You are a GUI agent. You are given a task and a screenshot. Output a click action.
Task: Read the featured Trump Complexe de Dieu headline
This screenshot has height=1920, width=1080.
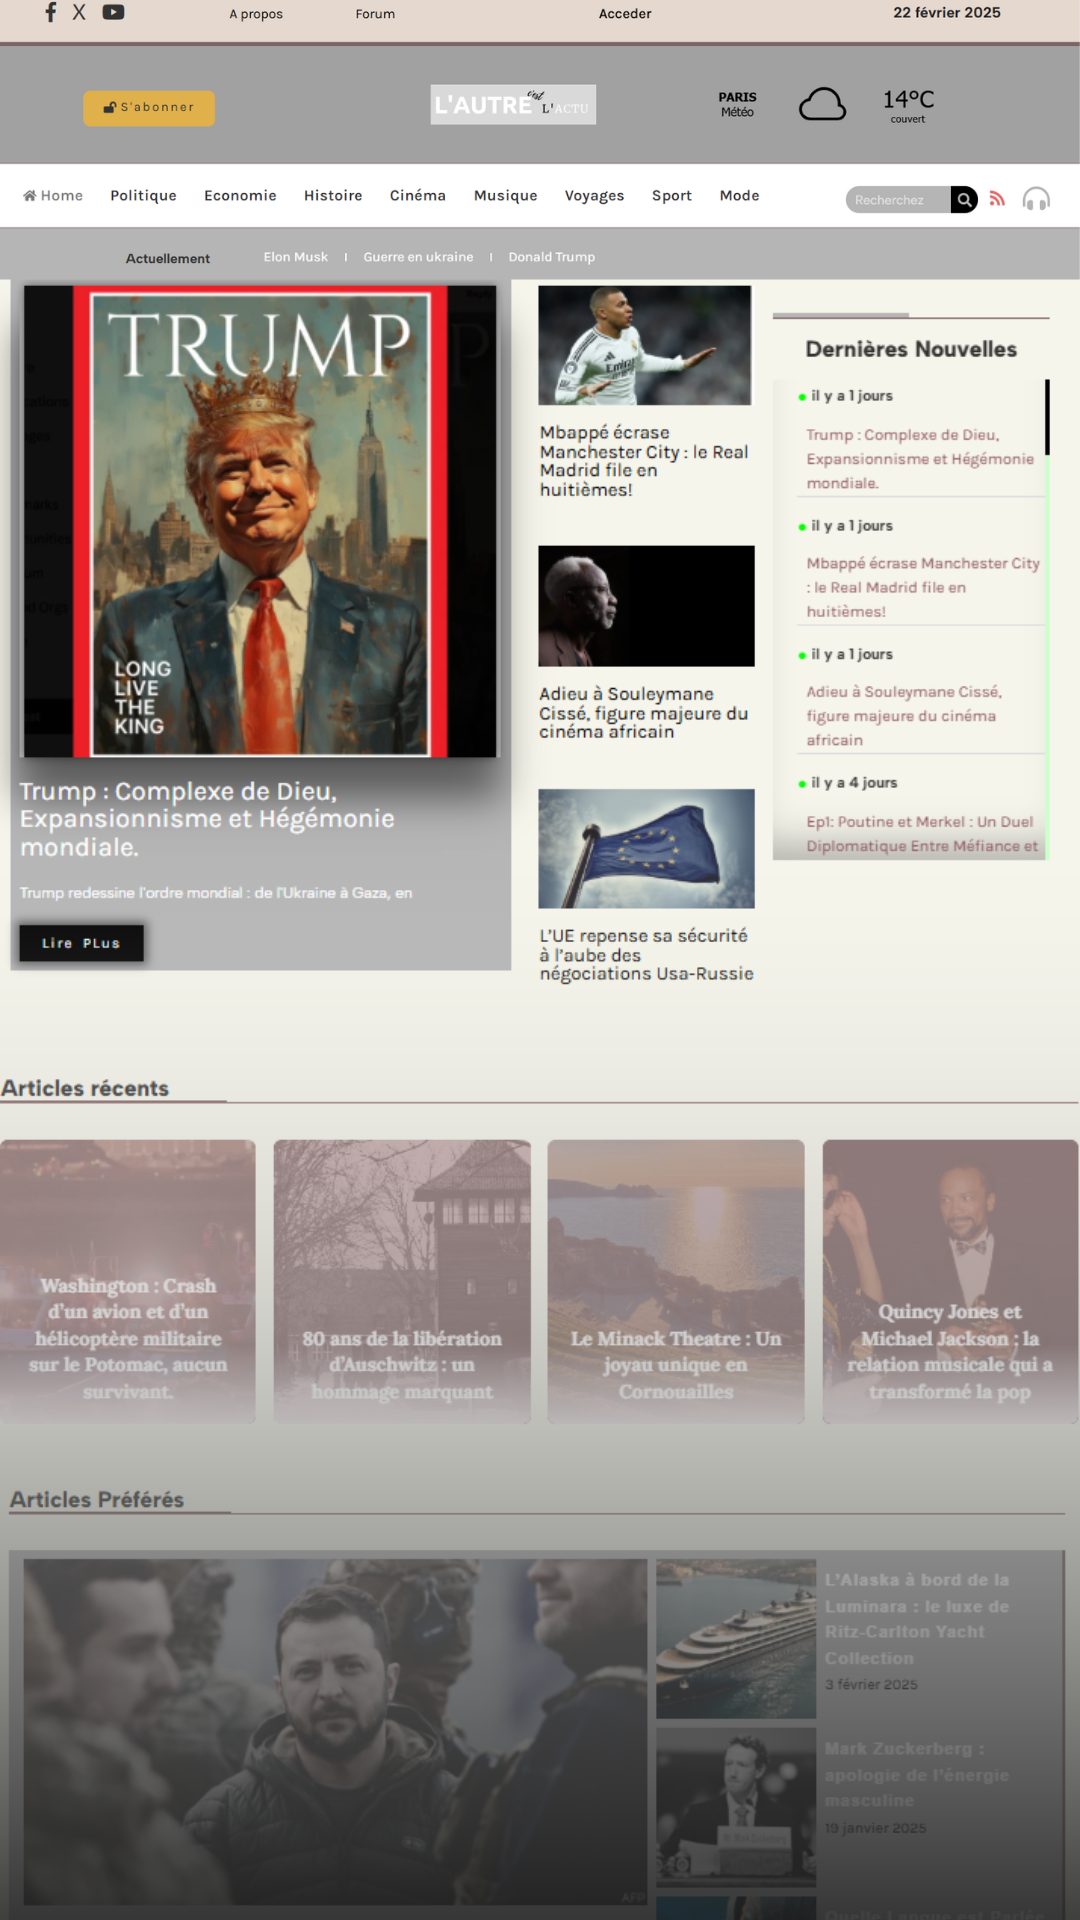tap(207, 819)
